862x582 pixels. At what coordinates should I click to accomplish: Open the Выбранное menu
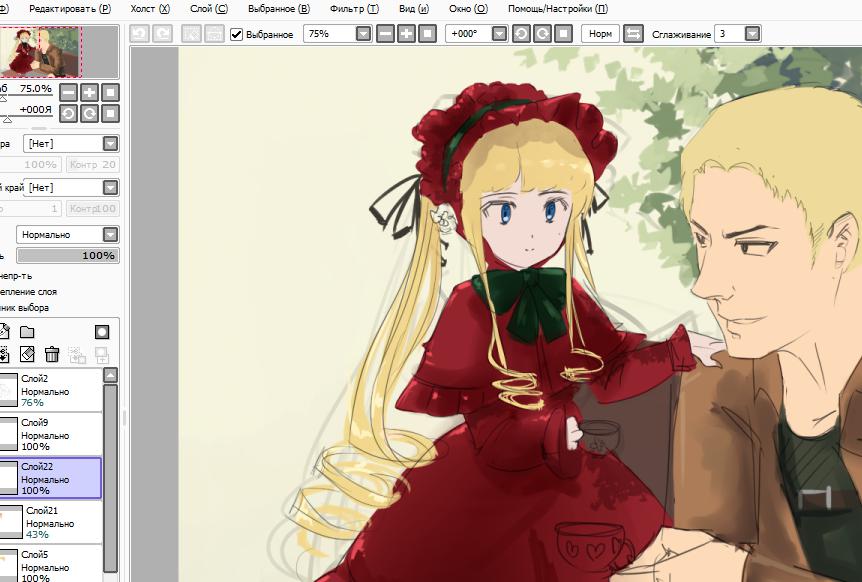pyautogui.click(x=279, y=9)
